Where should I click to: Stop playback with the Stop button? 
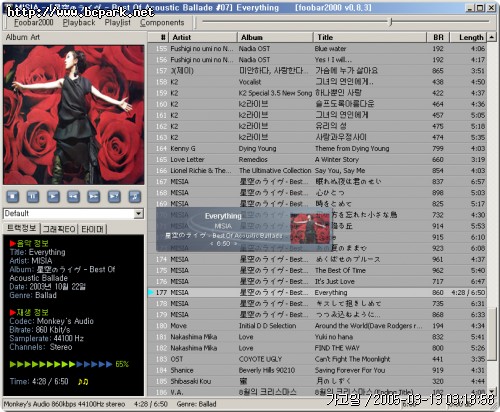[x=13, y=196]
